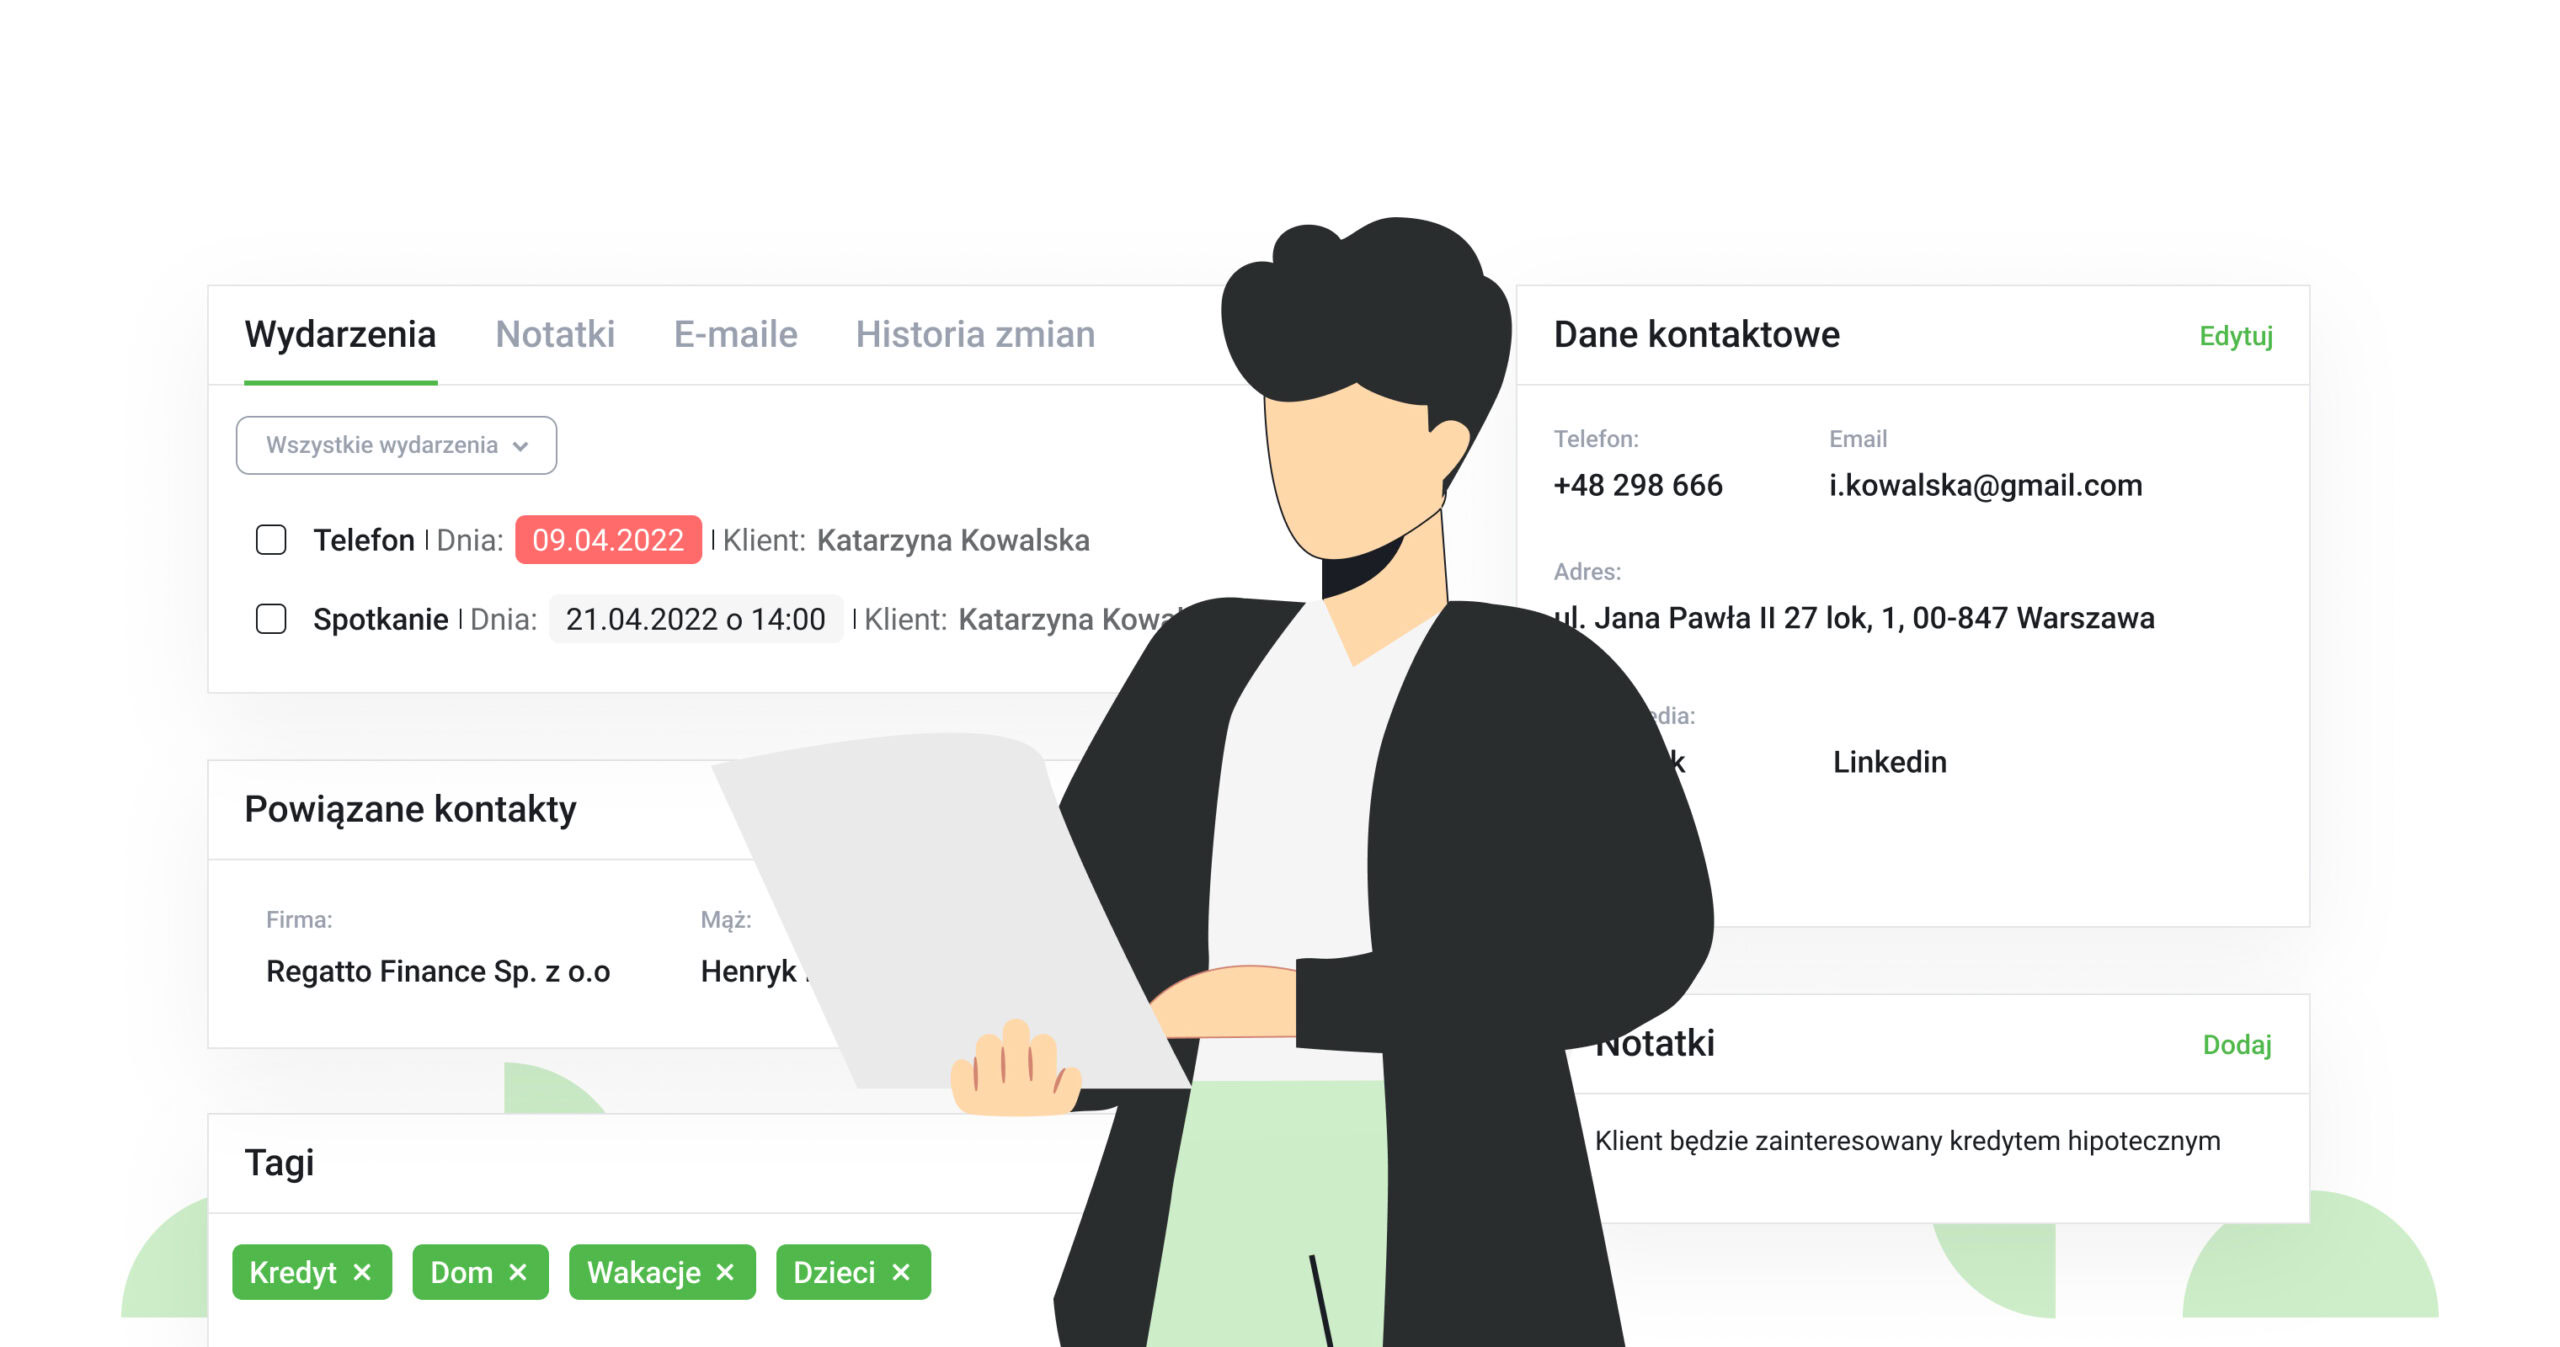This screenshot has height=1347, width=2560.
Task: Click the Dane kontaktowe heading
Action: [1696, 334]
